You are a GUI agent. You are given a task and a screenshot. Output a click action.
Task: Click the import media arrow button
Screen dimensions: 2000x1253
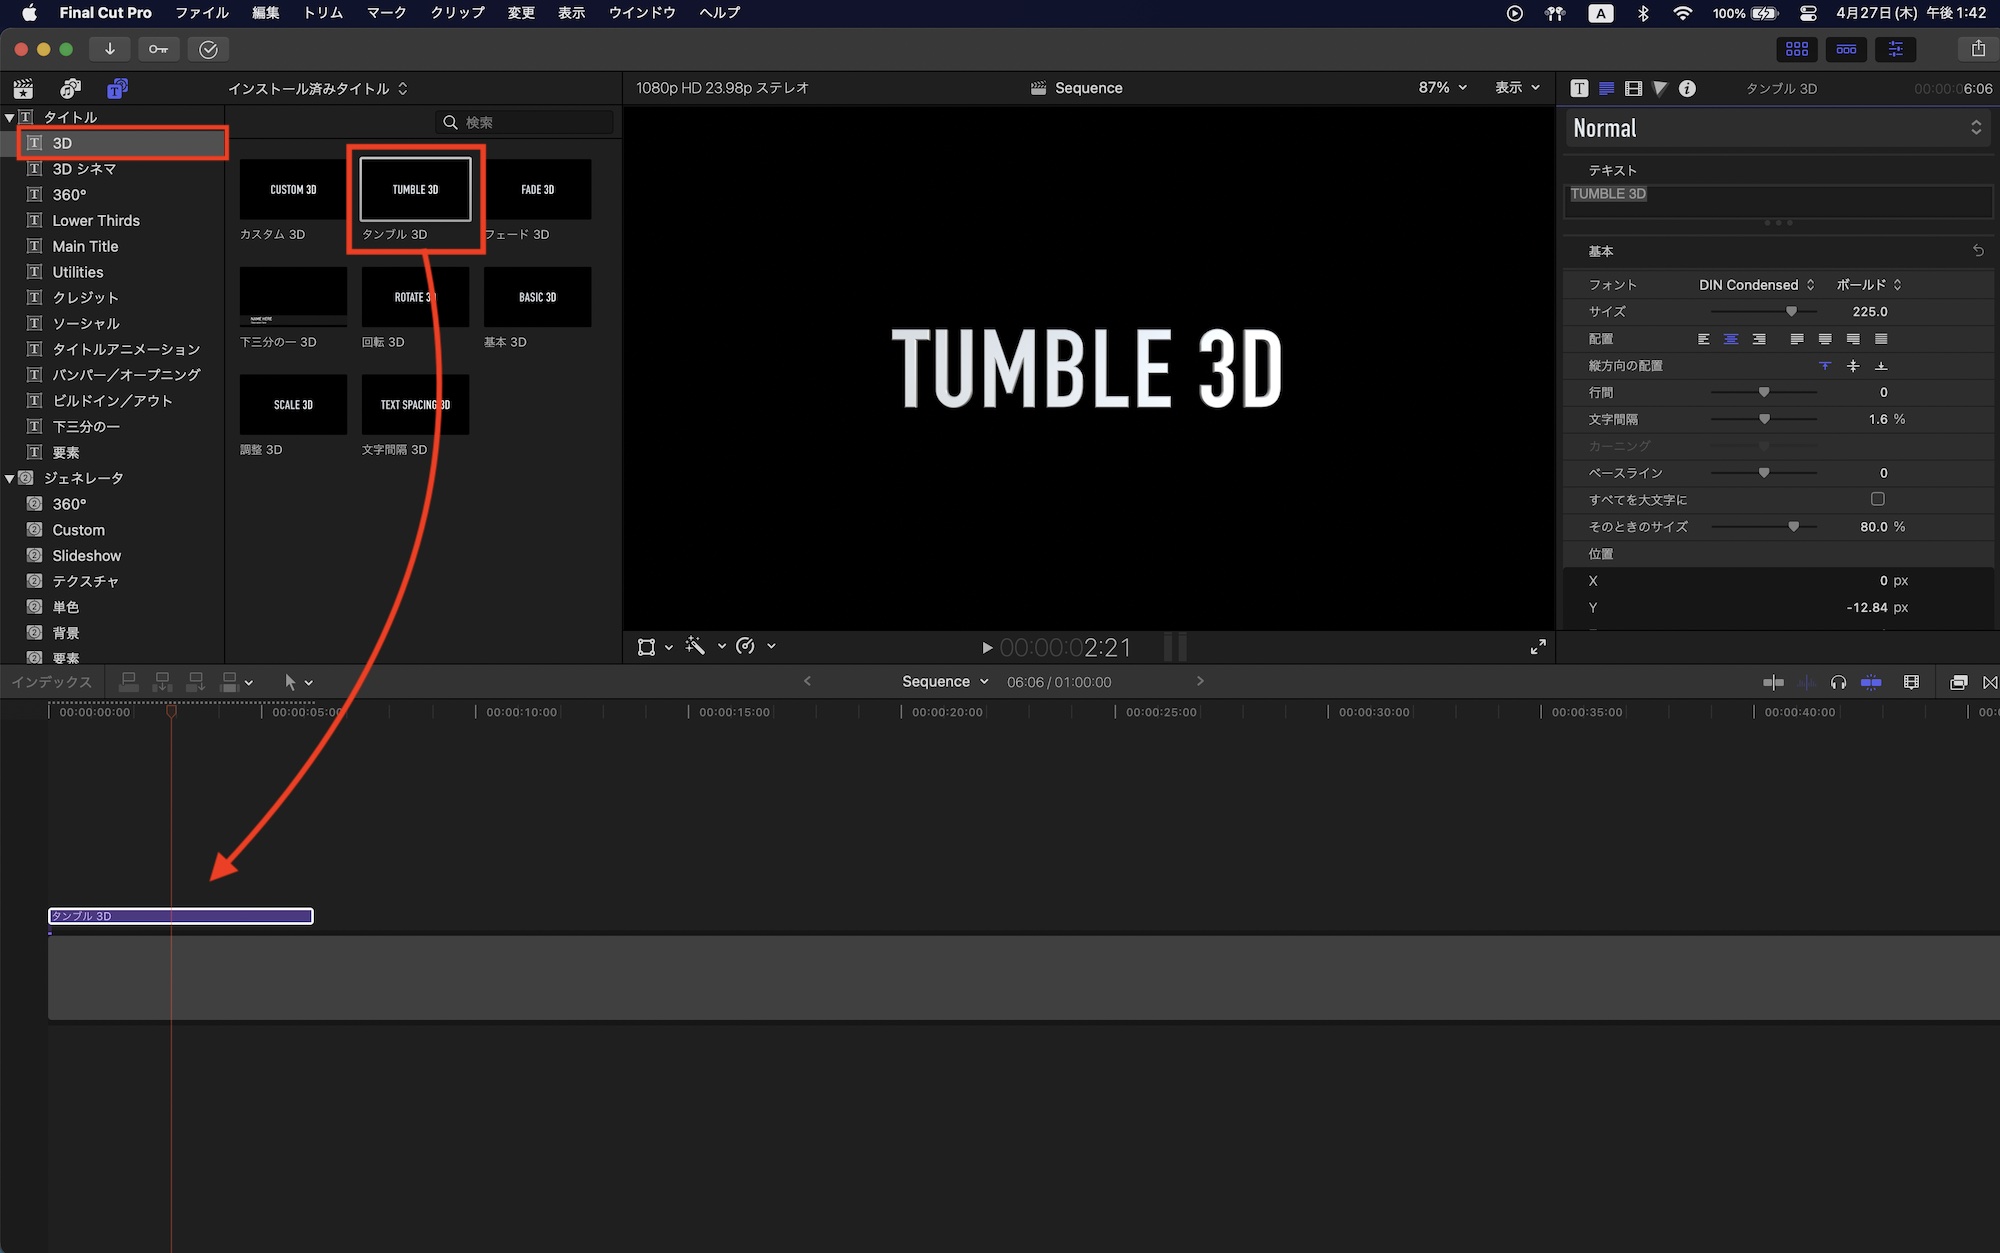110,49
